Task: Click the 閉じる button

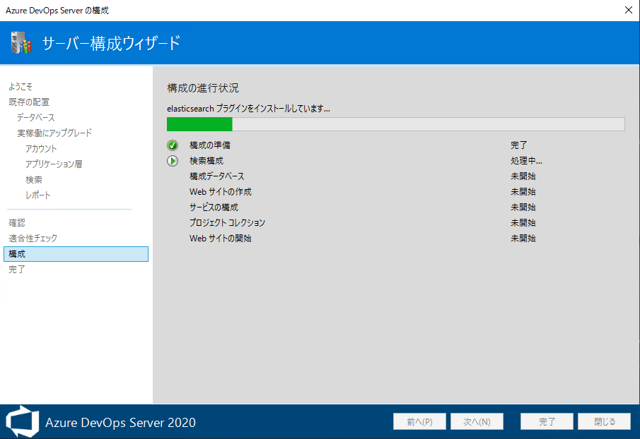Action: point(604,421)
